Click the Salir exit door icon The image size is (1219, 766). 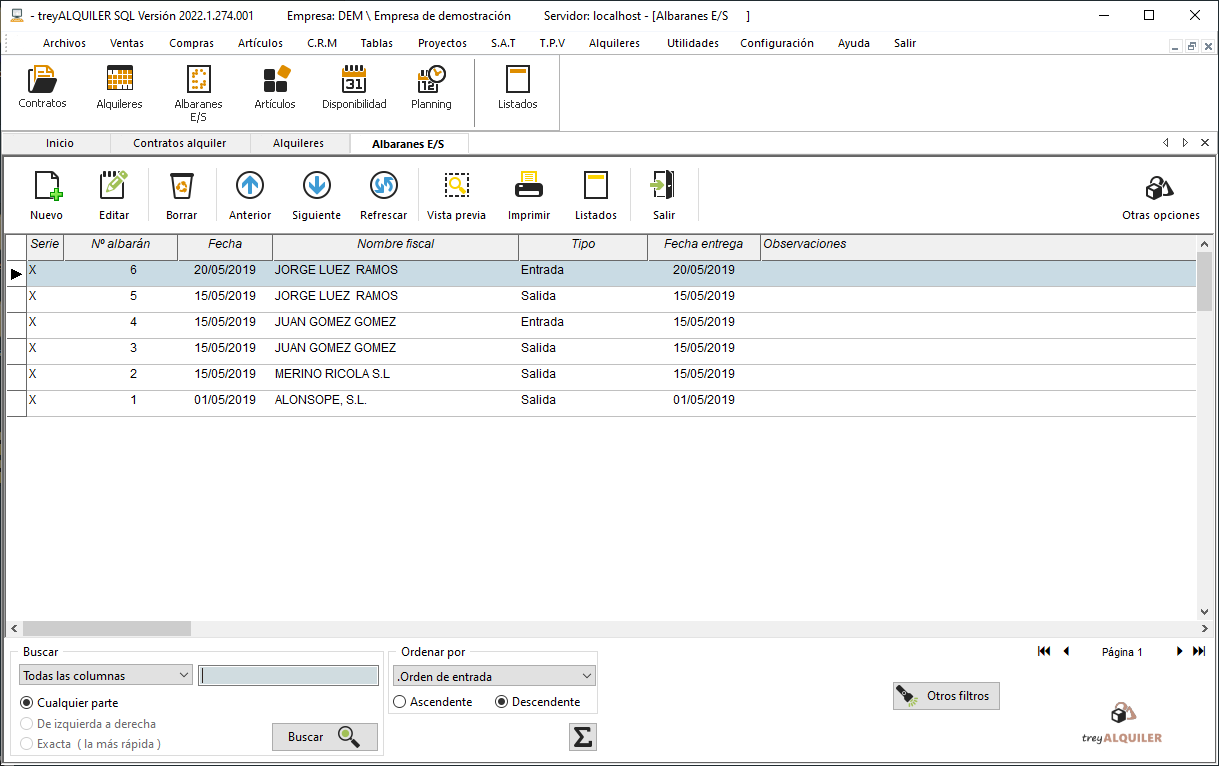(664, 195)
